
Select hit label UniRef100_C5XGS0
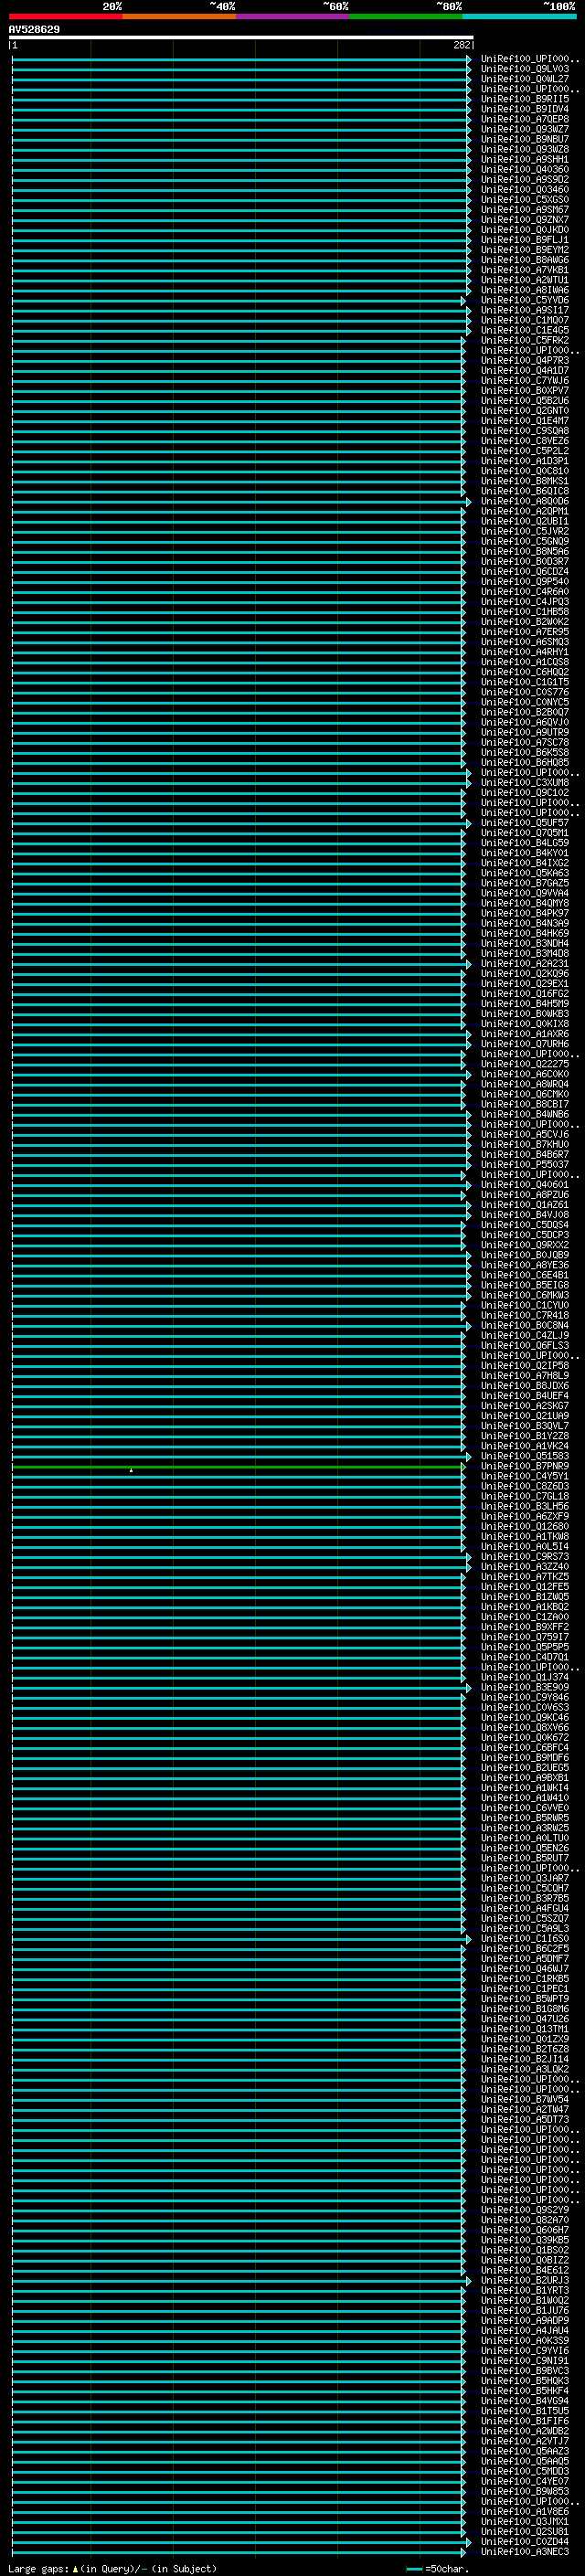pos(524,199)
